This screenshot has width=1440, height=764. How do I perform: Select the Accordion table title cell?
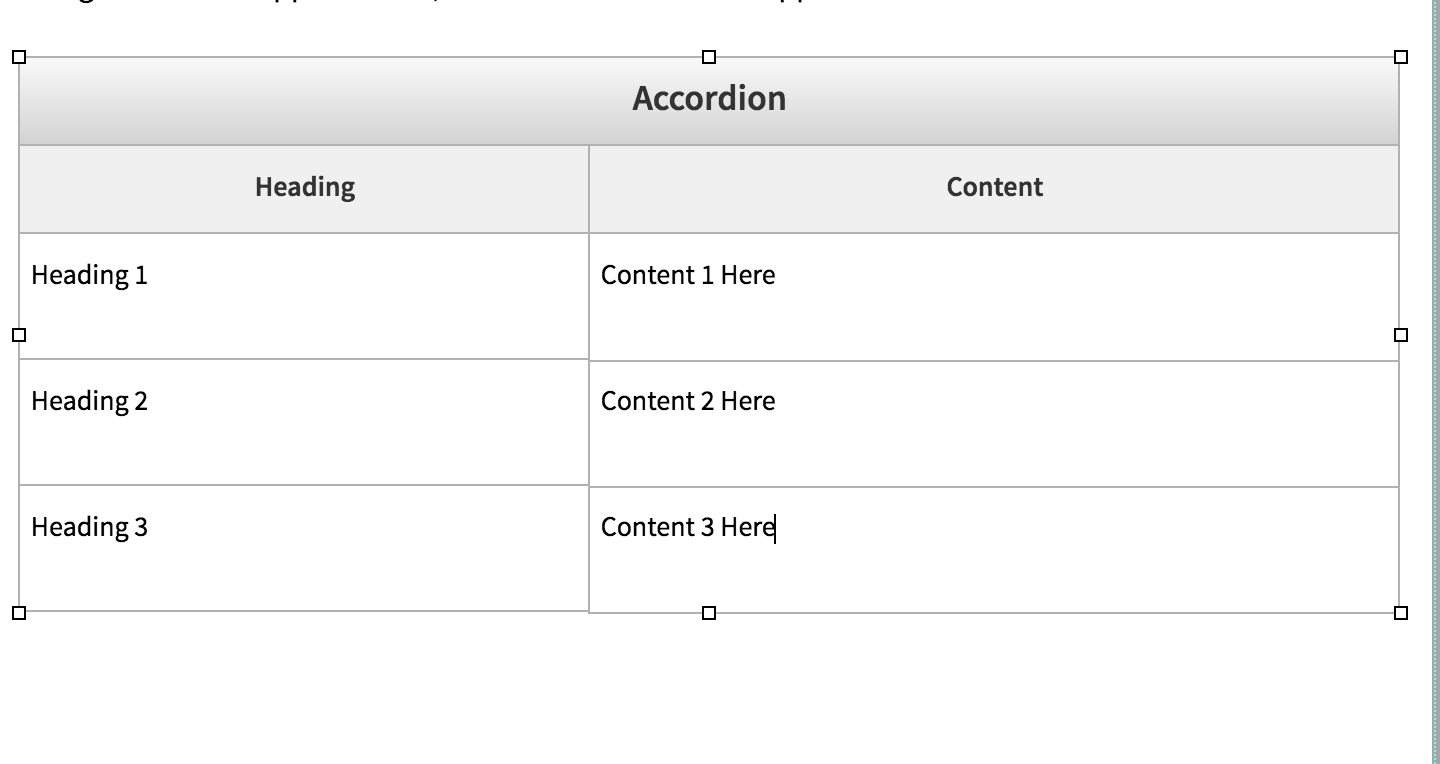click(x=708, y=98)
